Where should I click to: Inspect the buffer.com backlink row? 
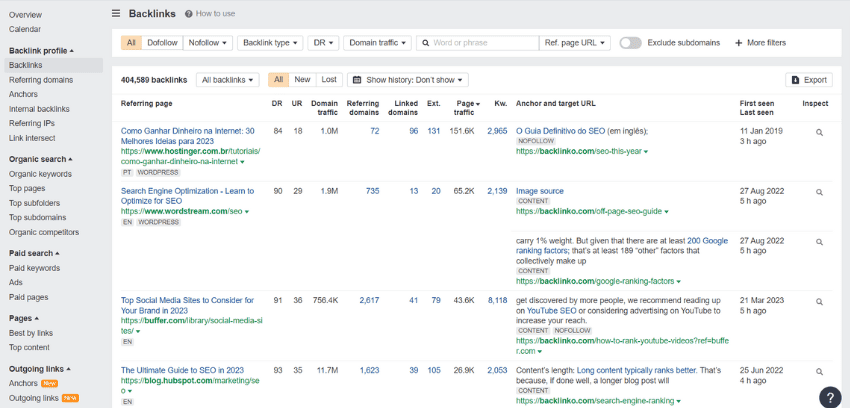[819, 302]
